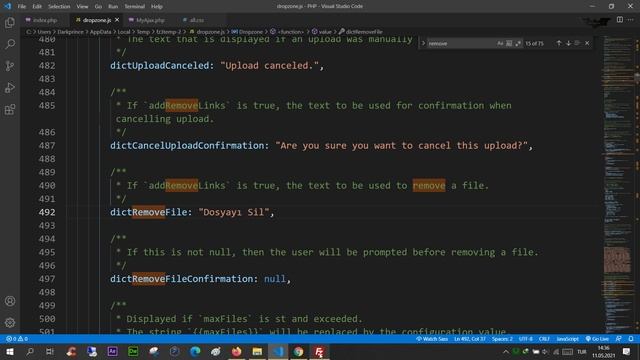Click Split Editor Right icon
The width and height of the screenshot is (640, 360).
point(620,20)
